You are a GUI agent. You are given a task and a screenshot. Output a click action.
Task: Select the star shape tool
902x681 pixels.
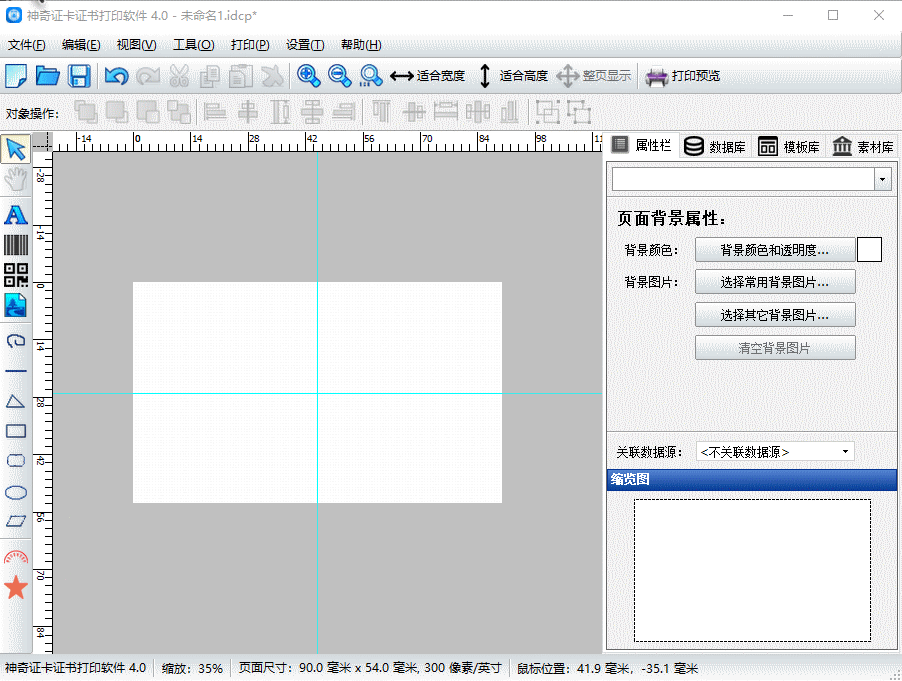coord(15,588)
